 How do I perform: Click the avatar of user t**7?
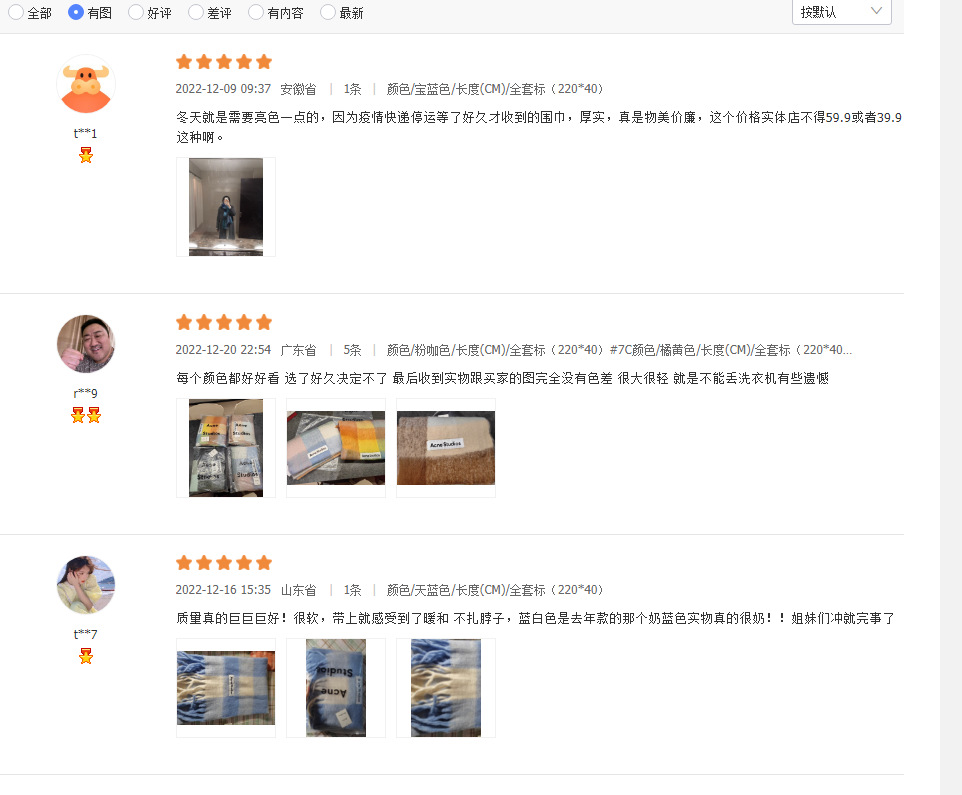pyautogui.click(x=86, y=585)
